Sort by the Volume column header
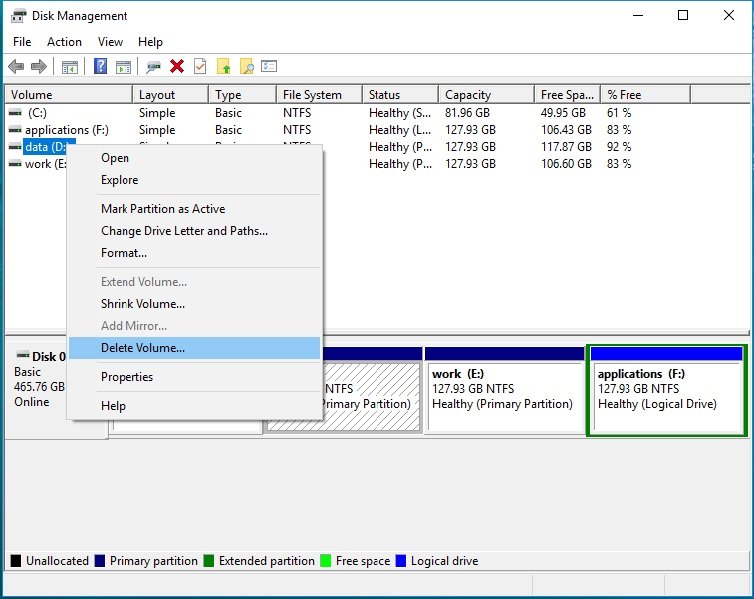 [69, 95]
